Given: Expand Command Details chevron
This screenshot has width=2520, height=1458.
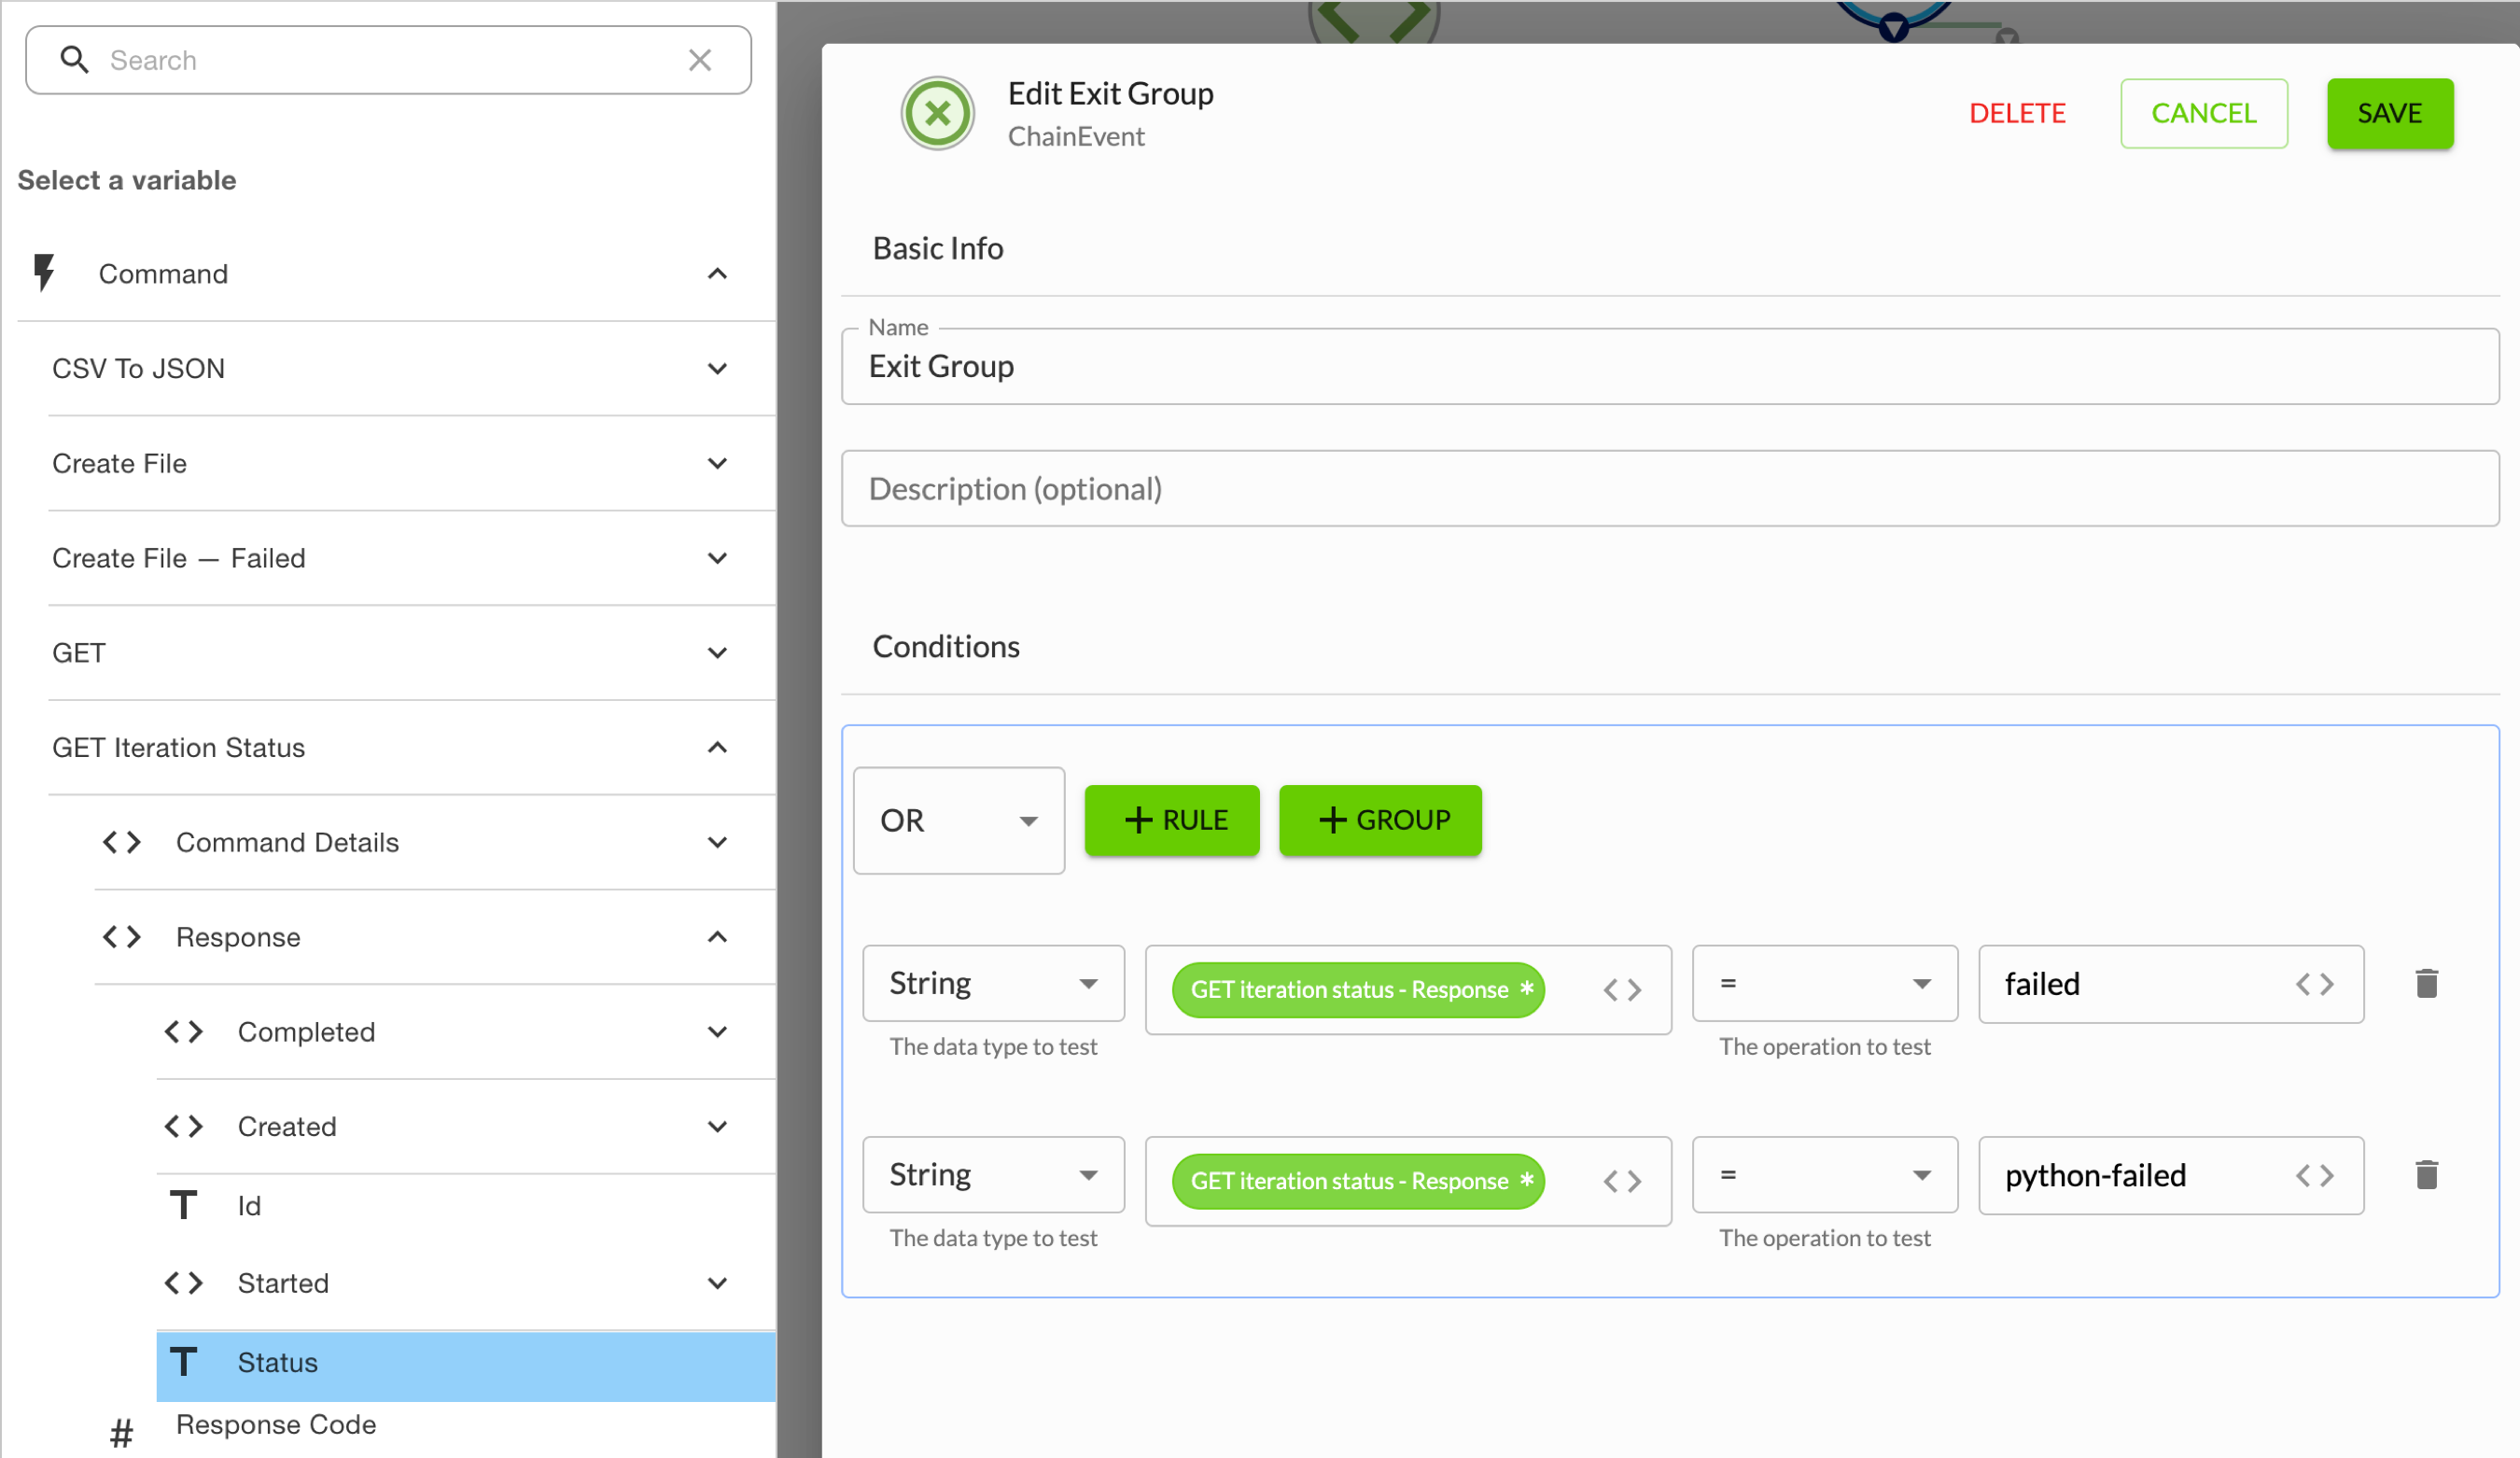Looking at the screenshot, I should [717, 842].
